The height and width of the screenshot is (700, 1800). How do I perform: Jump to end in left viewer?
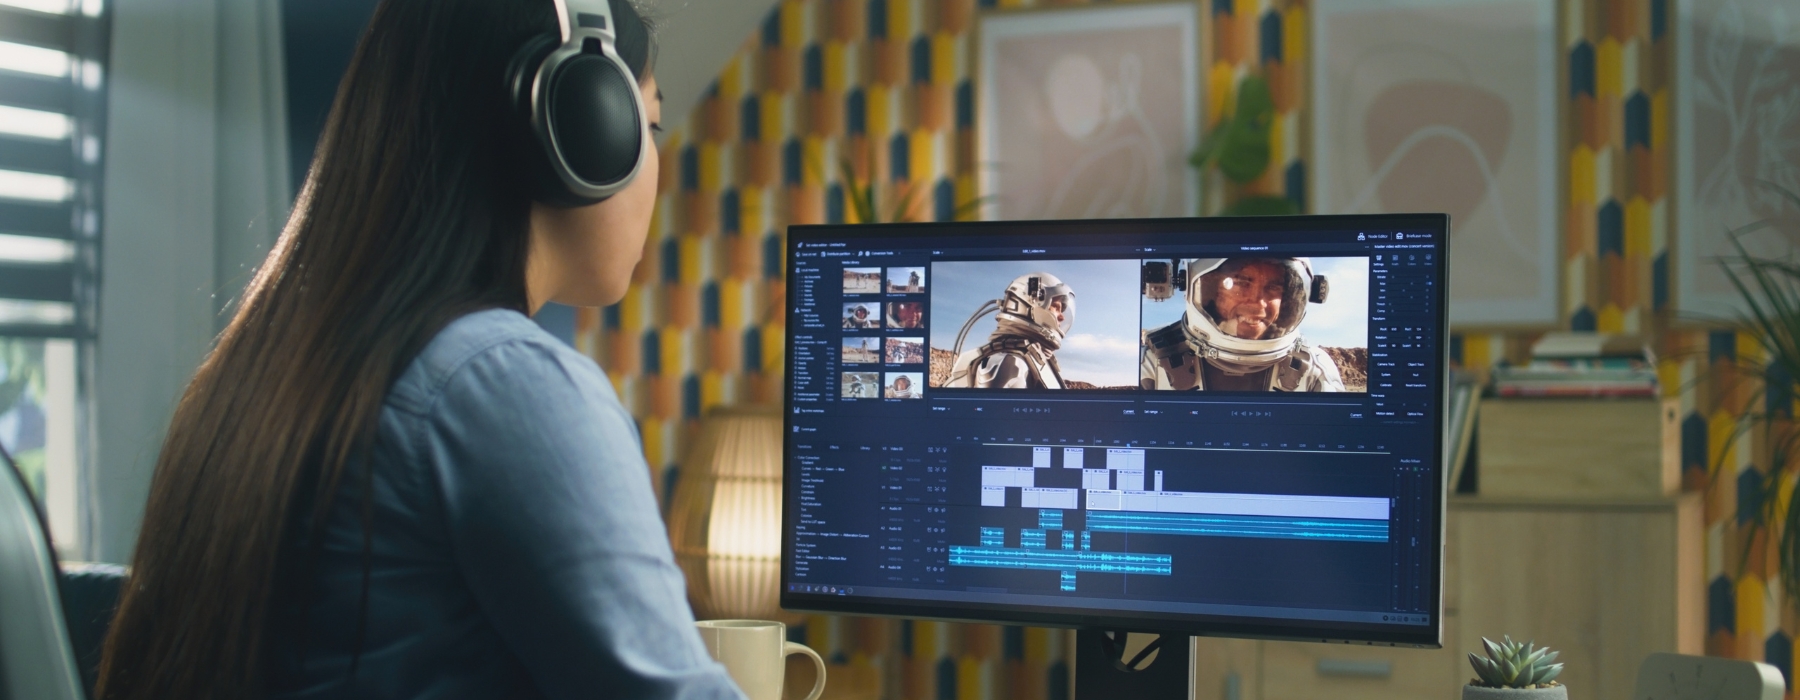pyautogui.click(x=1047, y=410)
